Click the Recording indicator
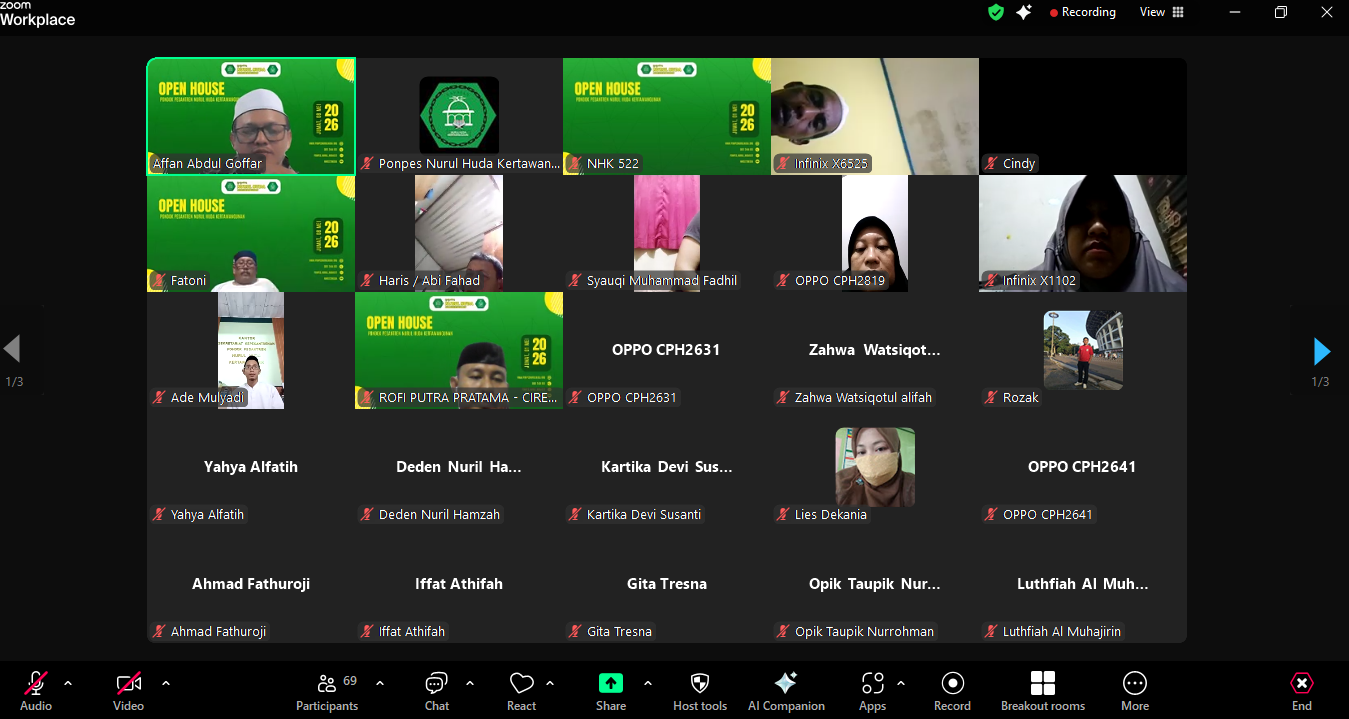 [1082, 12]
